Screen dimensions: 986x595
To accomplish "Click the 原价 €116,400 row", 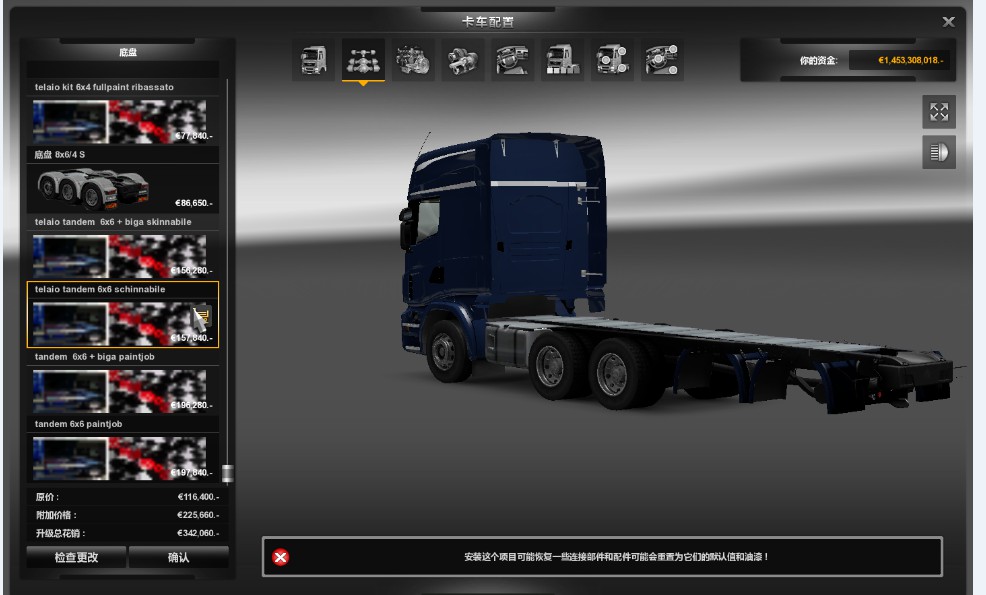I will pyautogui.click(x=128, y=497).
